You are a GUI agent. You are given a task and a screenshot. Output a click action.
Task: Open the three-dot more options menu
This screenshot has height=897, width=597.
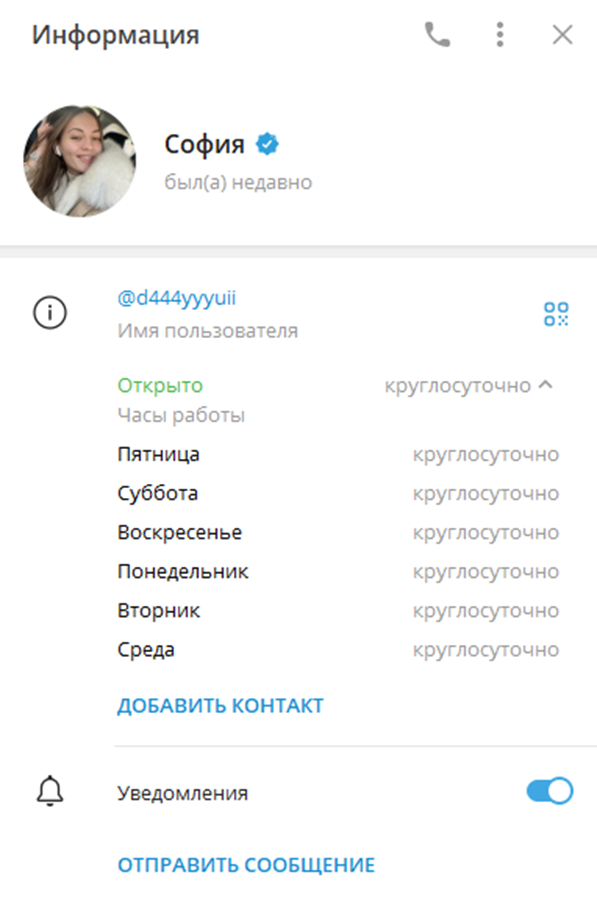500,35
